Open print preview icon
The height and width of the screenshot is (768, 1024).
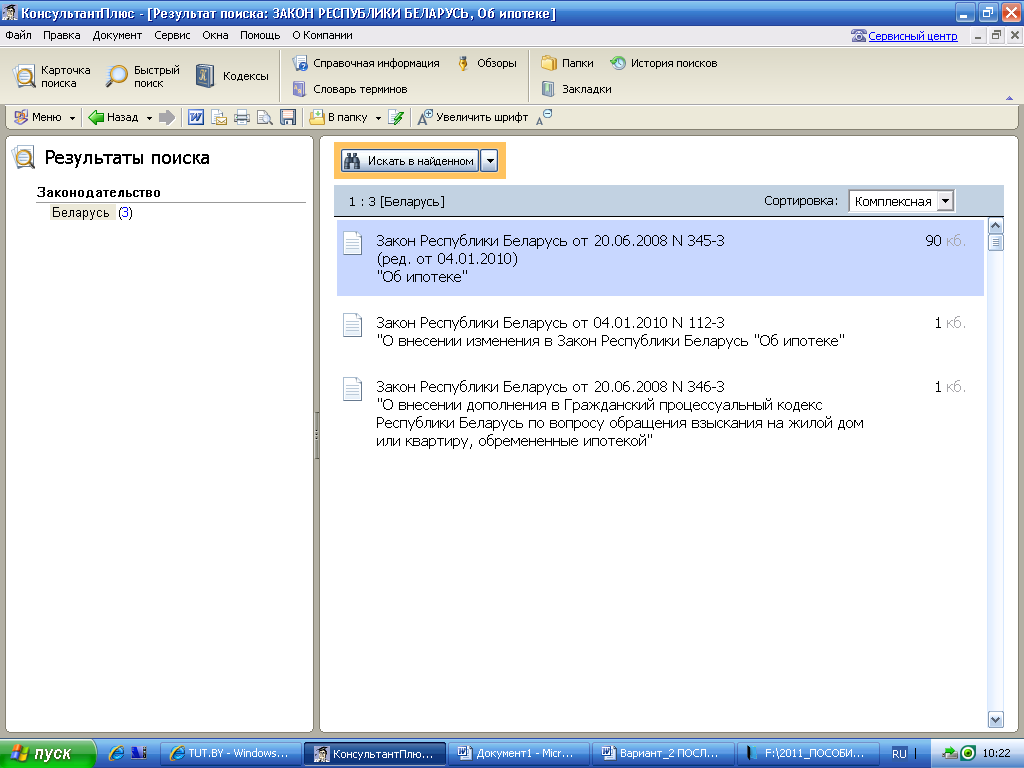[x=264, y=117]
